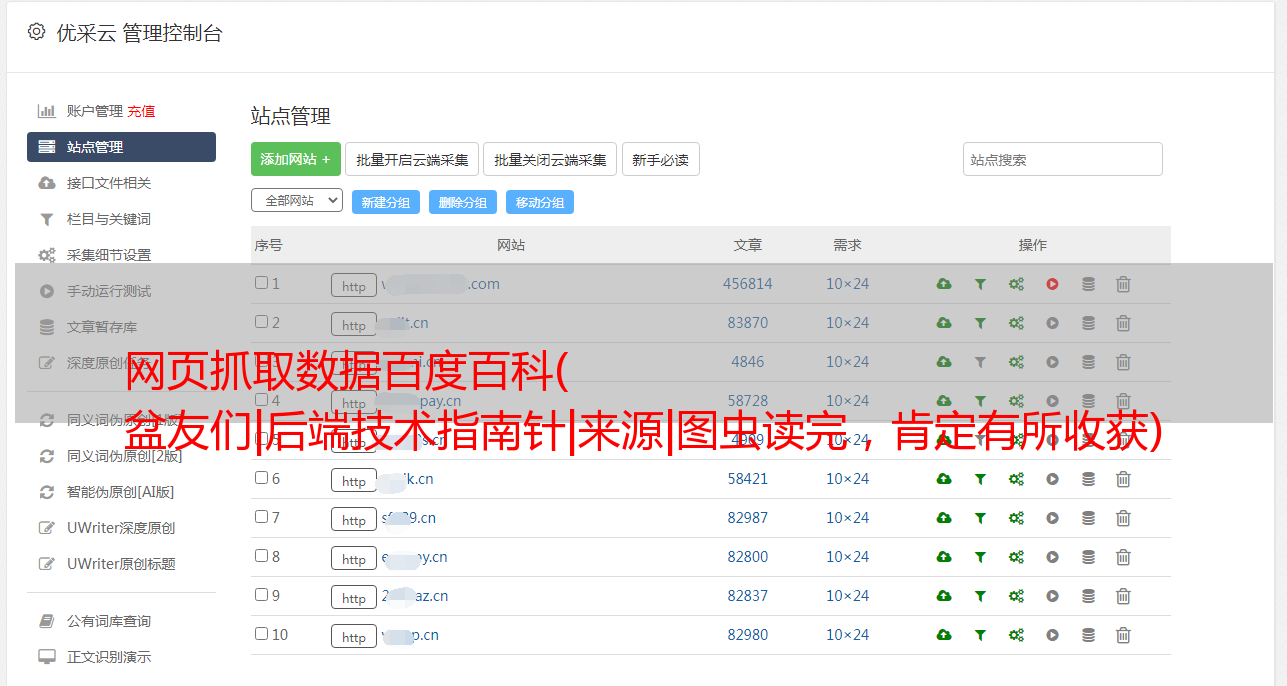Click 新手必读 button
This screenshot has height=686, width=1287.
tap(661, 159)
